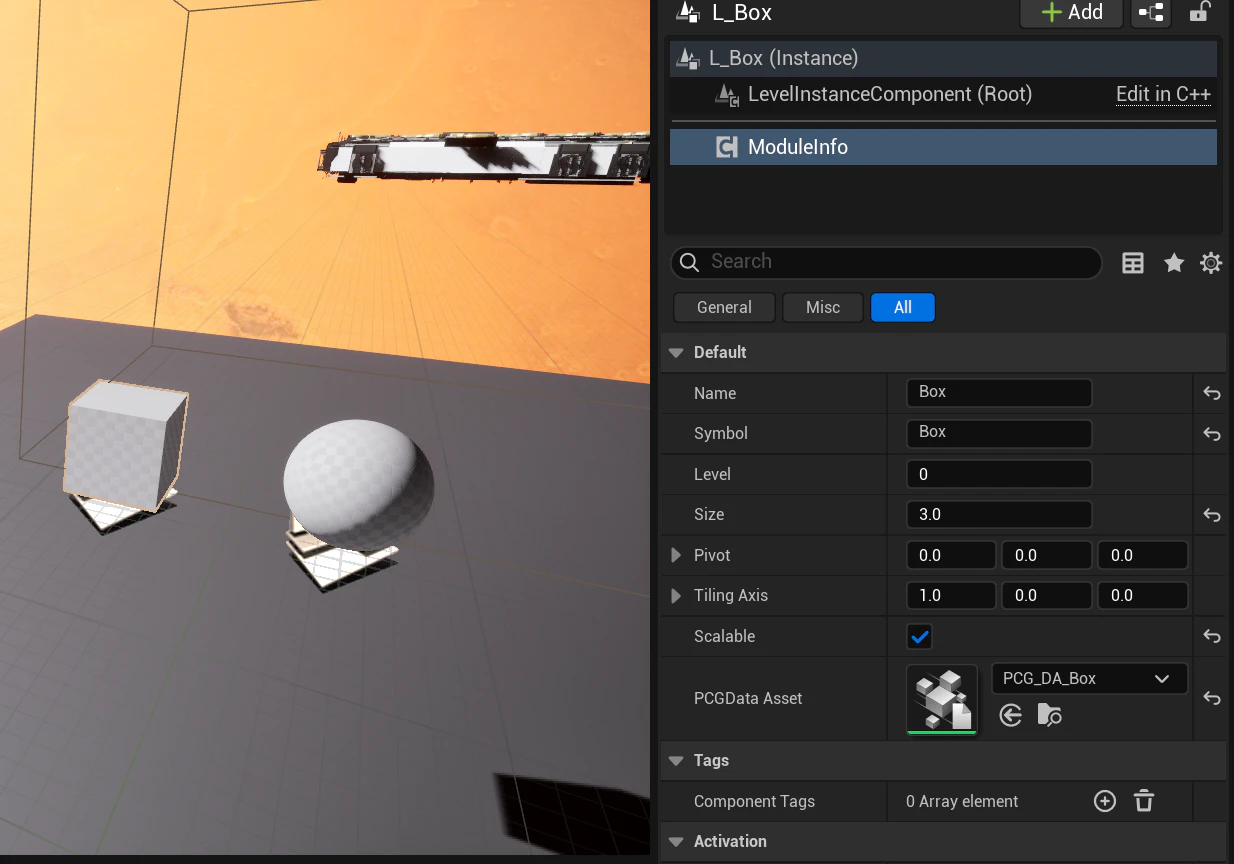
Task: Collapse the Default section
Action: tap(676, 352)
